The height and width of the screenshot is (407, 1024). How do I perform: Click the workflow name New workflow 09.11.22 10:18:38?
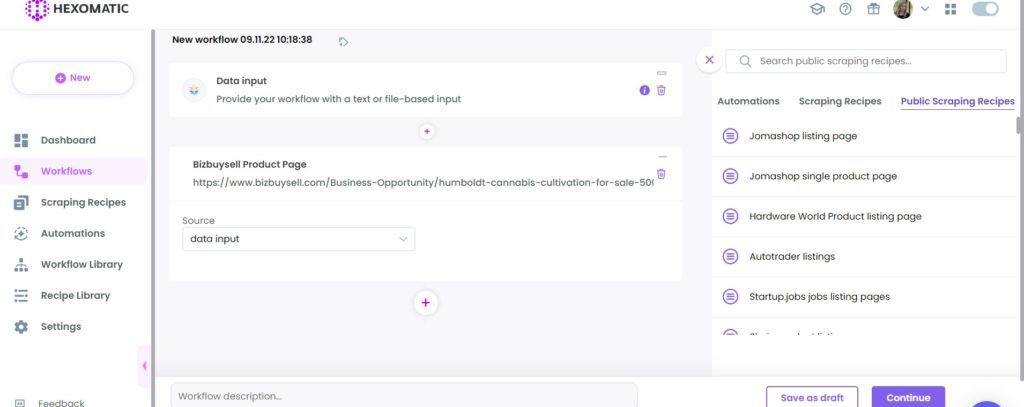tap(242, 40)
